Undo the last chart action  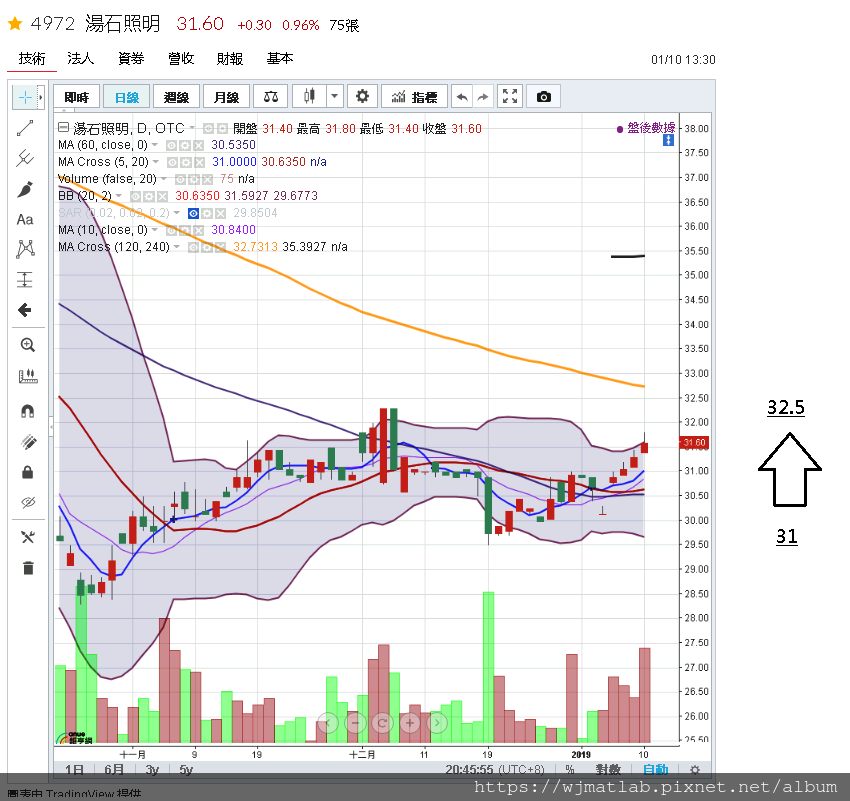(x=462, y=97)
